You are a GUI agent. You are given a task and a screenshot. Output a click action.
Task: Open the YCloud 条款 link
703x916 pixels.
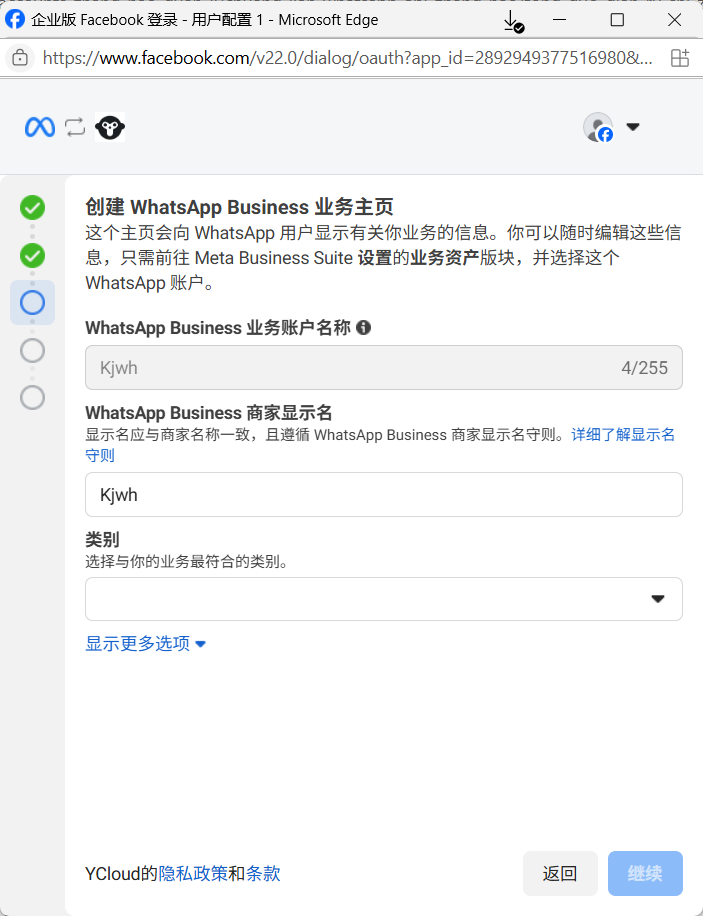(263, 873)
